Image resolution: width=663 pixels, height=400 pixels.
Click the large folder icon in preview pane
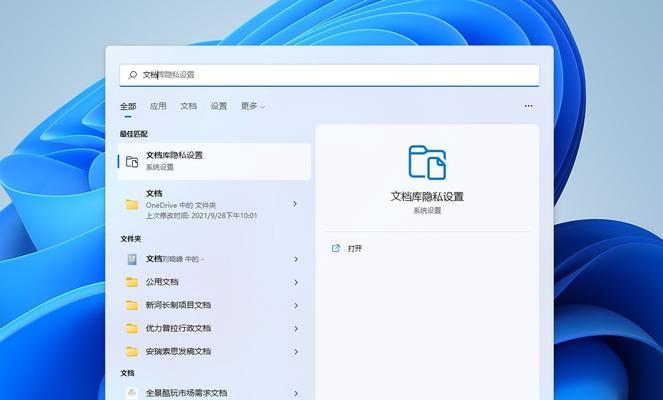click(x=427, y=162)
